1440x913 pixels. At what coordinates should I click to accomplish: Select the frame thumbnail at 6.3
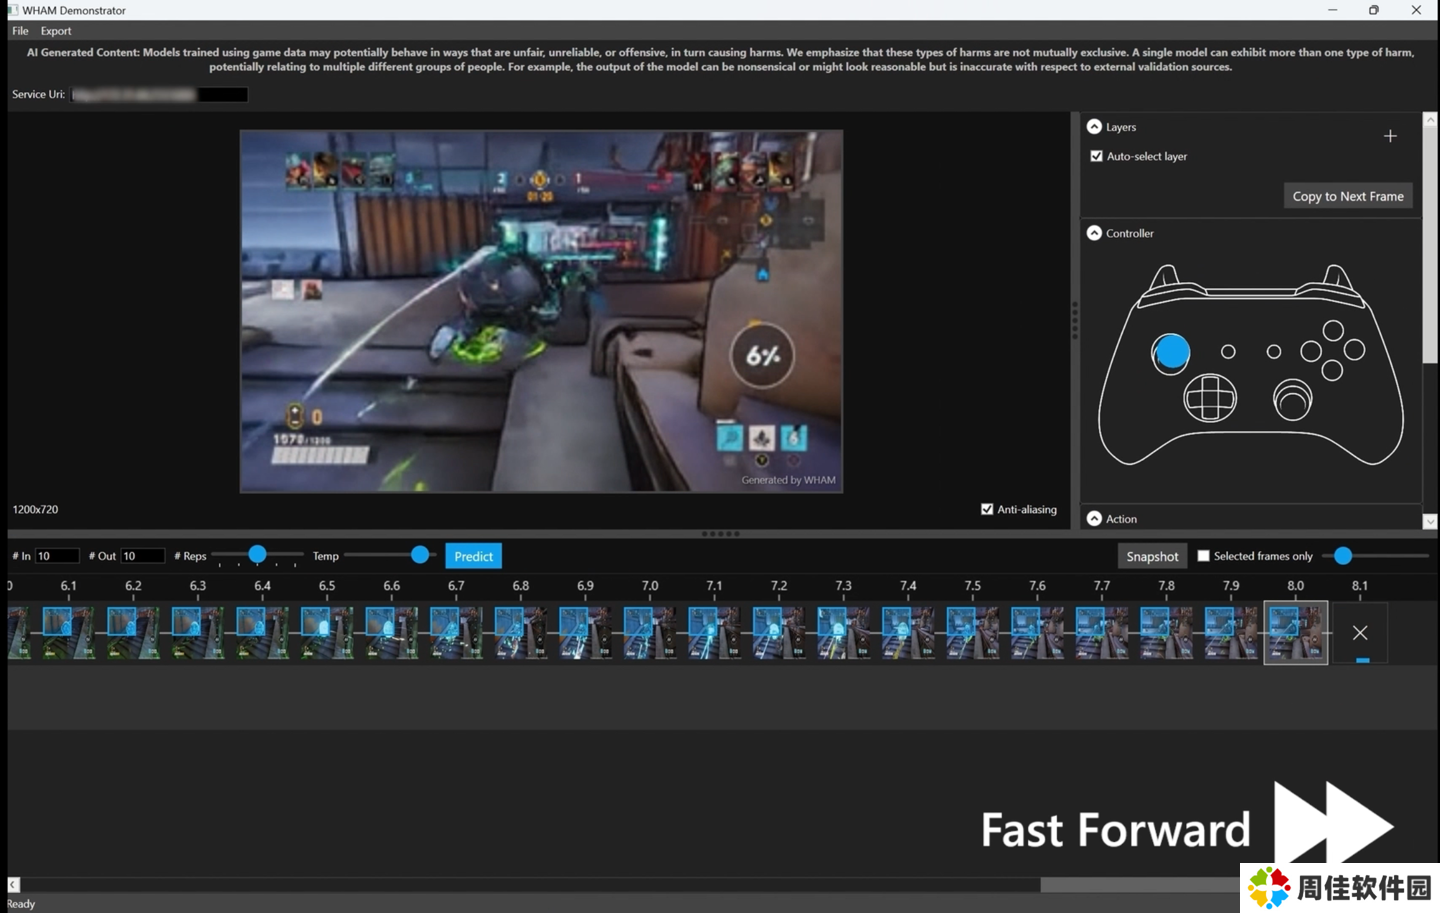[x=198, y=632]
